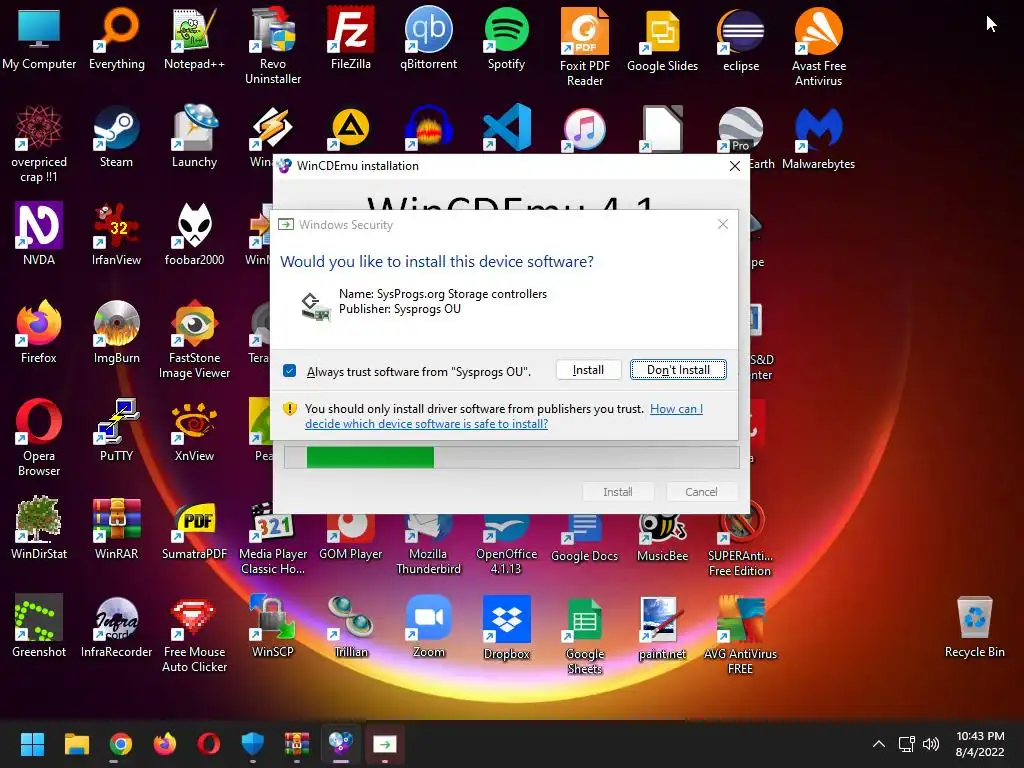Launch paint.net desktop icon
1024x768 pixels.
pos(662,627)
